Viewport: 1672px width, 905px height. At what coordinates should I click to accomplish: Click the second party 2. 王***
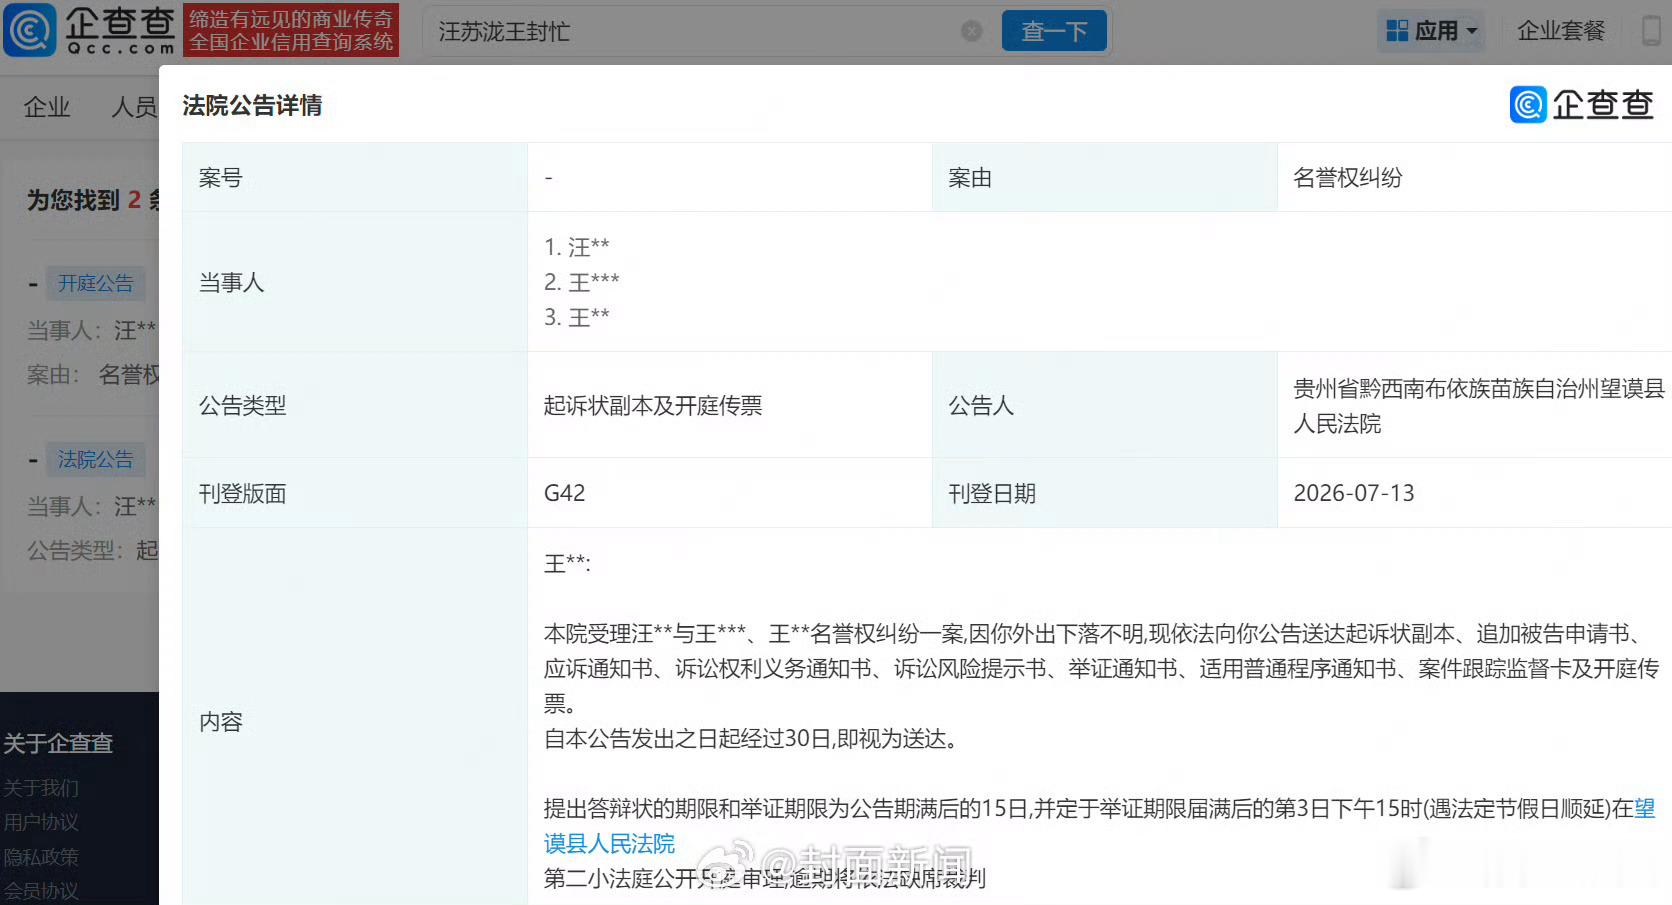582,282
